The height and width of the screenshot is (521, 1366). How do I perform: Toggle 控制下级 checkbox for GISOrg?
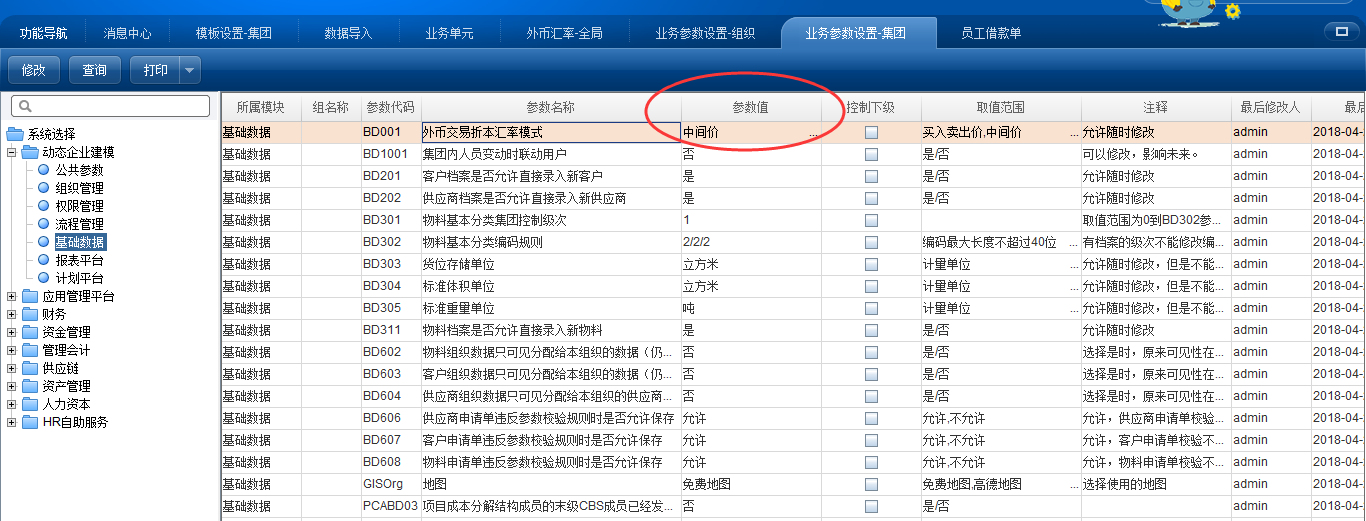pos(872,484)
